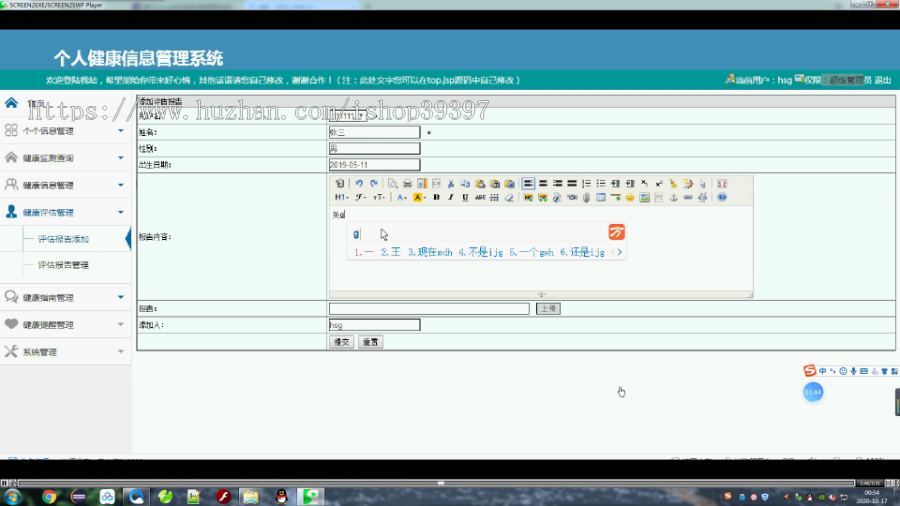Toggle justified text alignment
This screenshot has height=506, width=900.
[572, 184]
